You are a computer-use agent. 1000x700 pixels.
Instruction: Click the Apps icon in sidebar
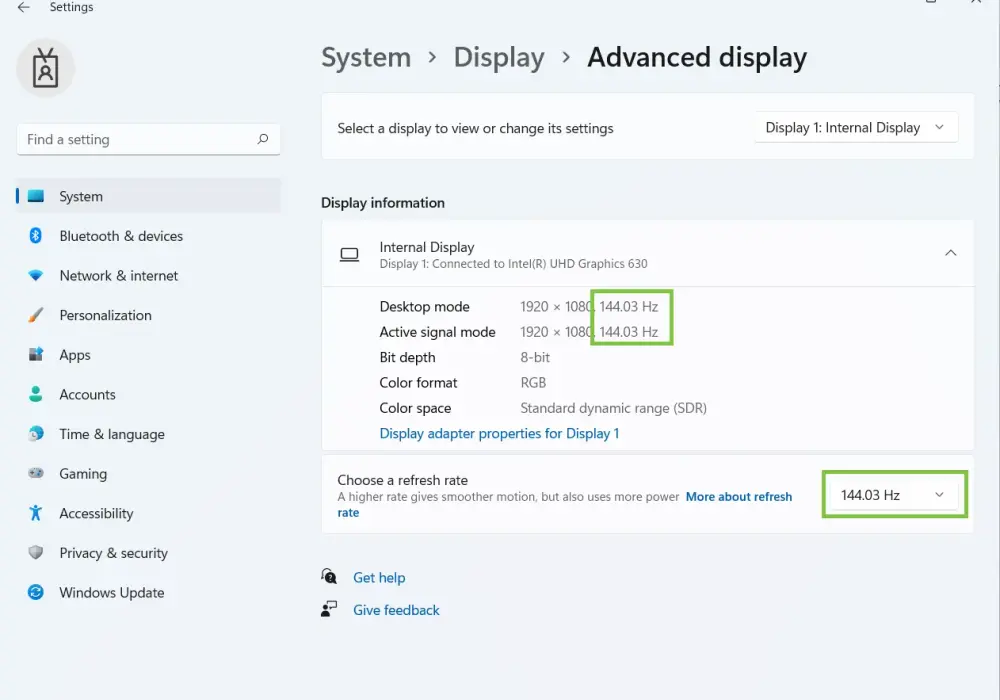tap(36, 354)
